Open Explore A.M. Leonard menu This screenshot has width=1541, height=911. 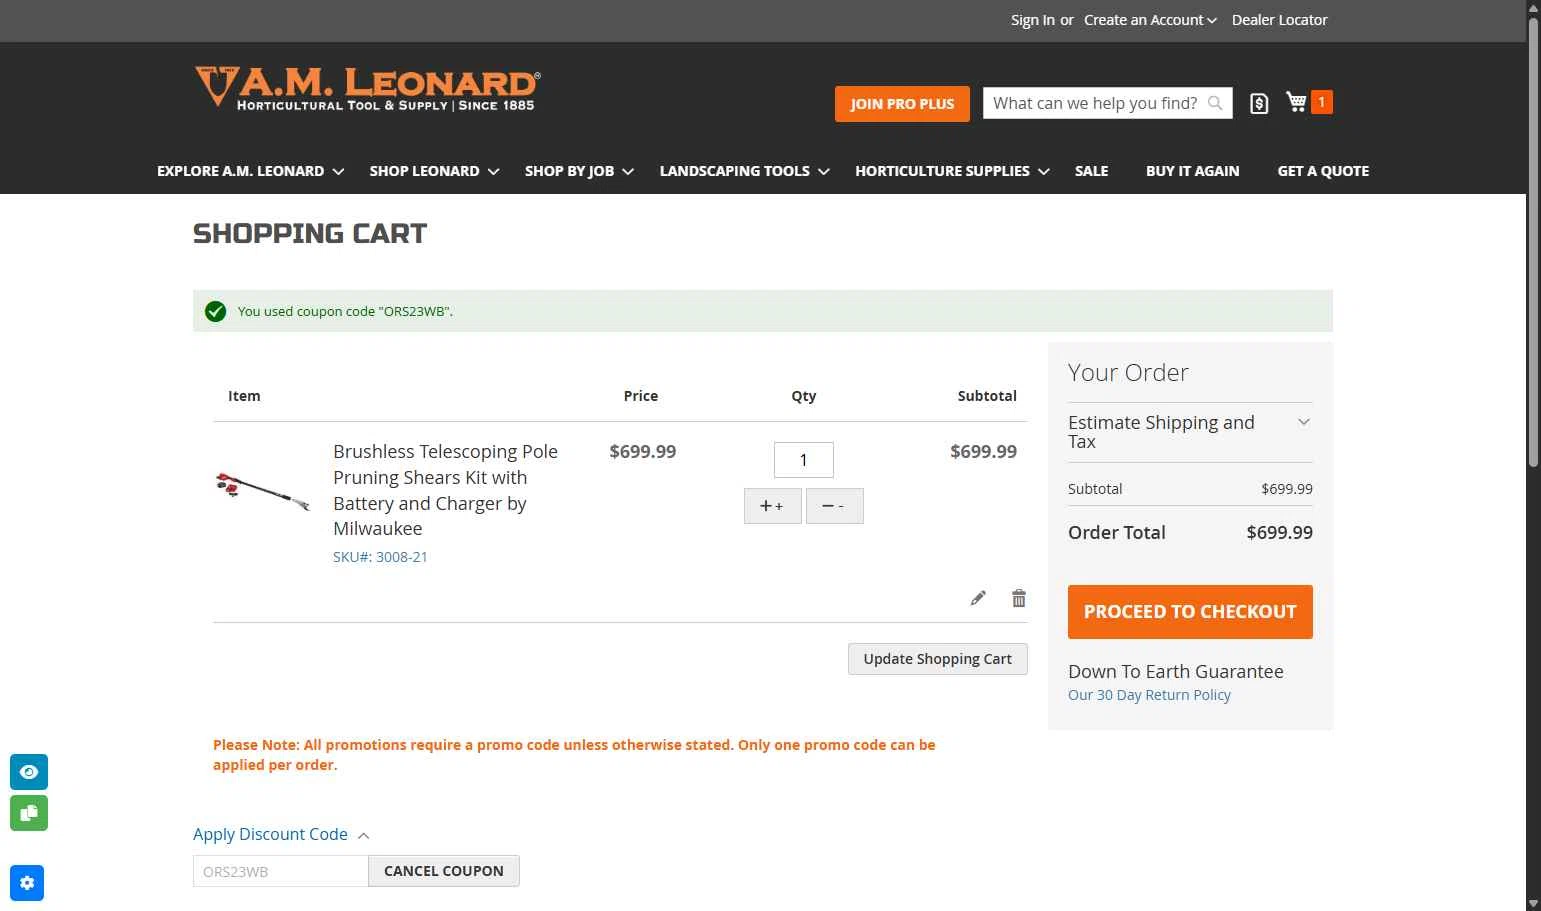tap(250, 171)
